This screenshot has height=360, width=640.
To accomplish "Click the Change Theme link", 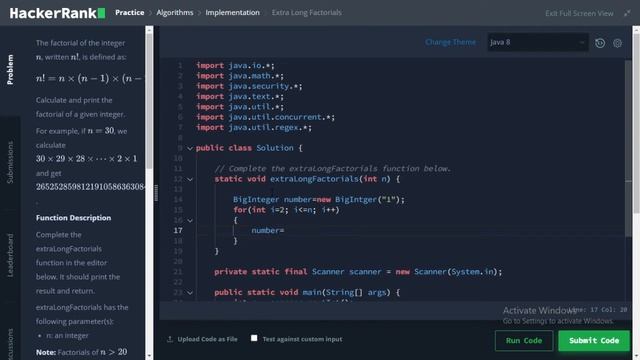I will tap(450, 42).
